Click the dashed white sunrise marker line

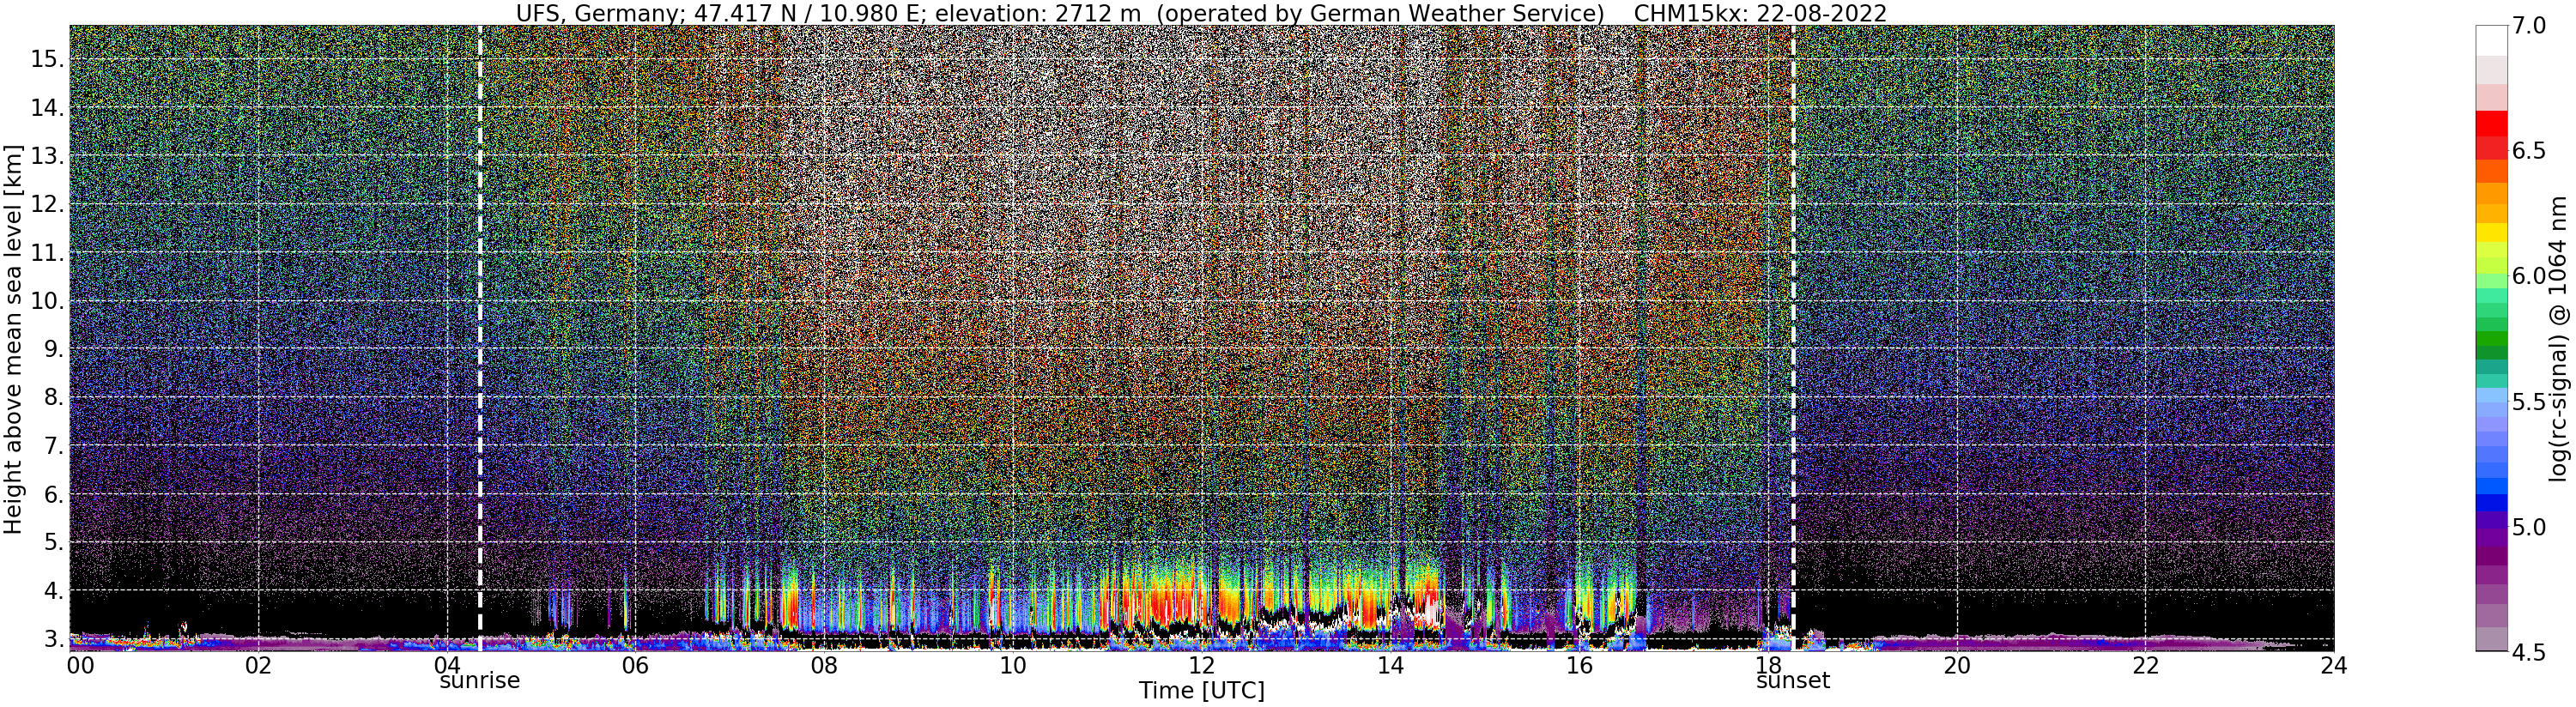point(480,338)
